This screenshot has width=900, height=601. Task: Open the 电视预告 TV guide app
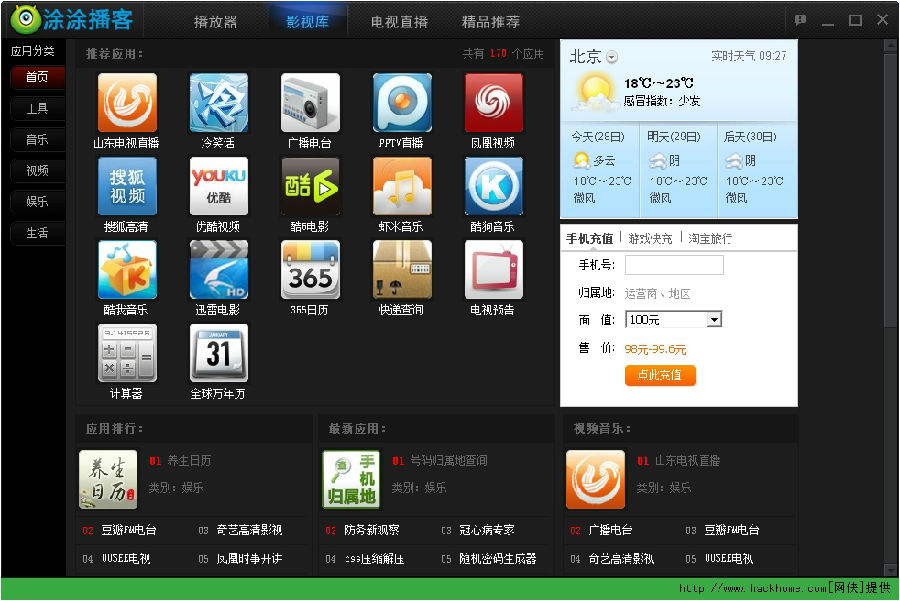pyautogui.click(x=493, y=272)
